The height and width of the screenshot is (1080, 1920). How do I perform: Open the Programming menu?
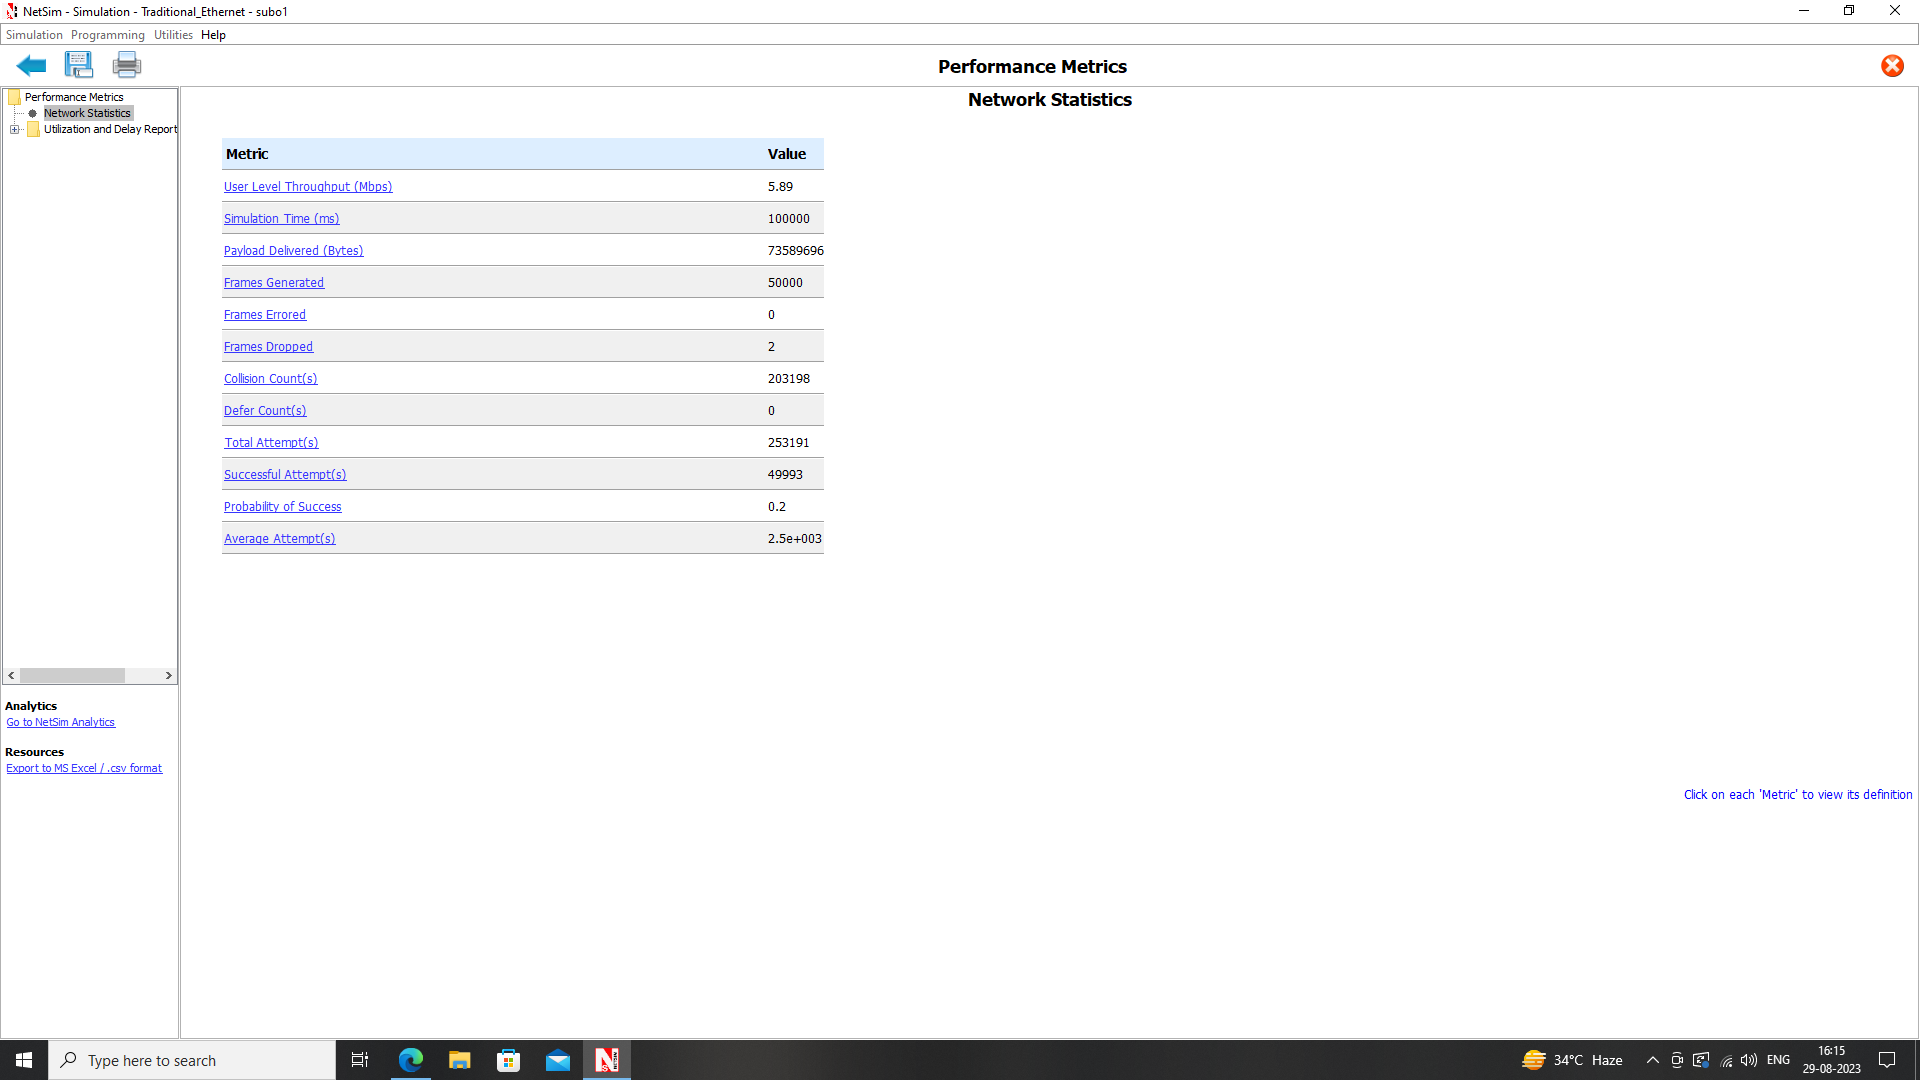tap(108, 35)
